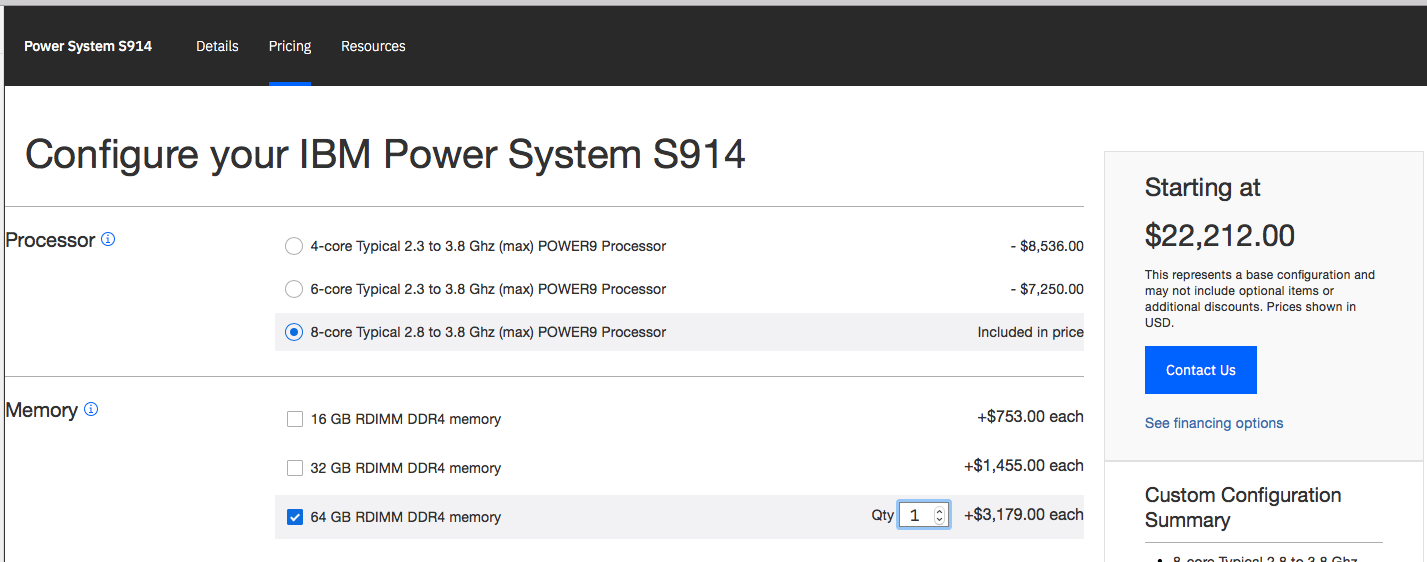This screenshot has height=562, width=1427.
Task: Uncheck the 64 GB RDIMM DDR4 memory box
Action: click(x=295, y=517)
